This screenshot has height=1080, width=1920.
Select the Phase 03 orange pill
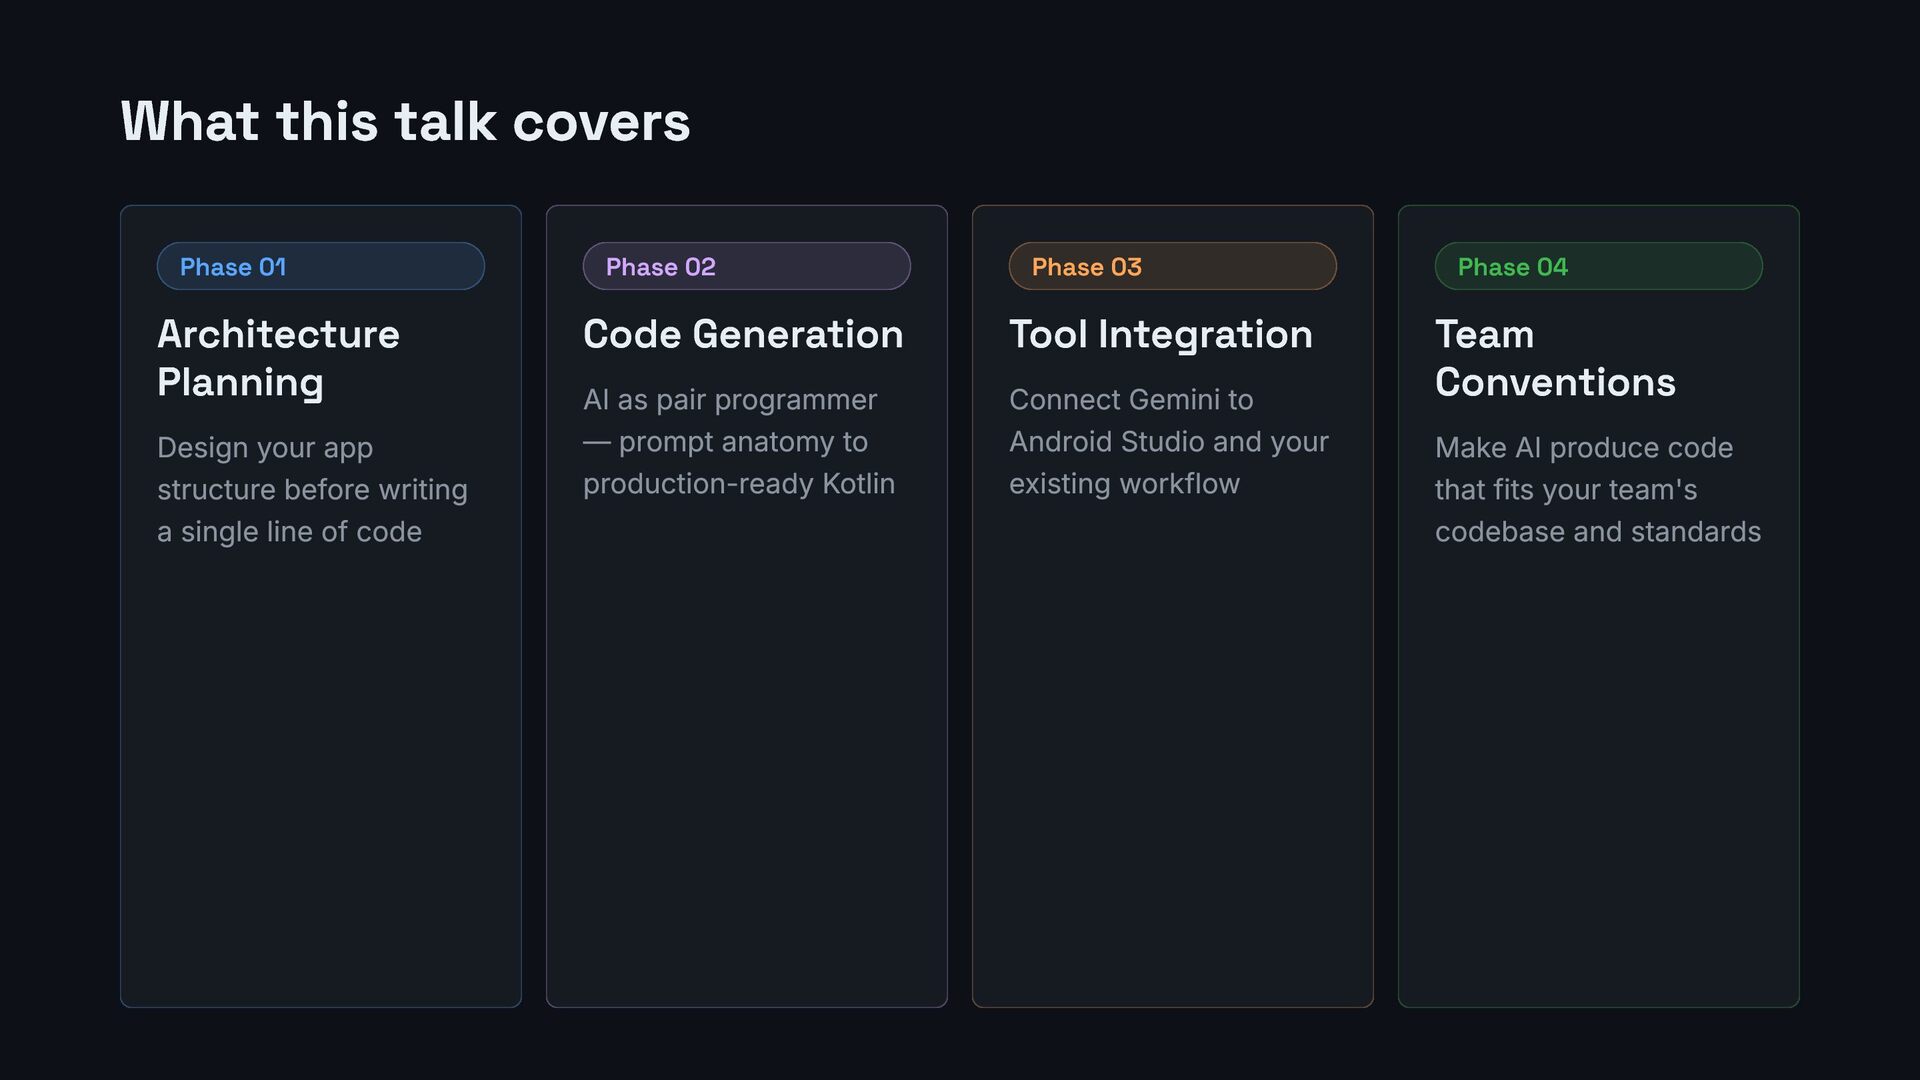tap(1173, 266)
